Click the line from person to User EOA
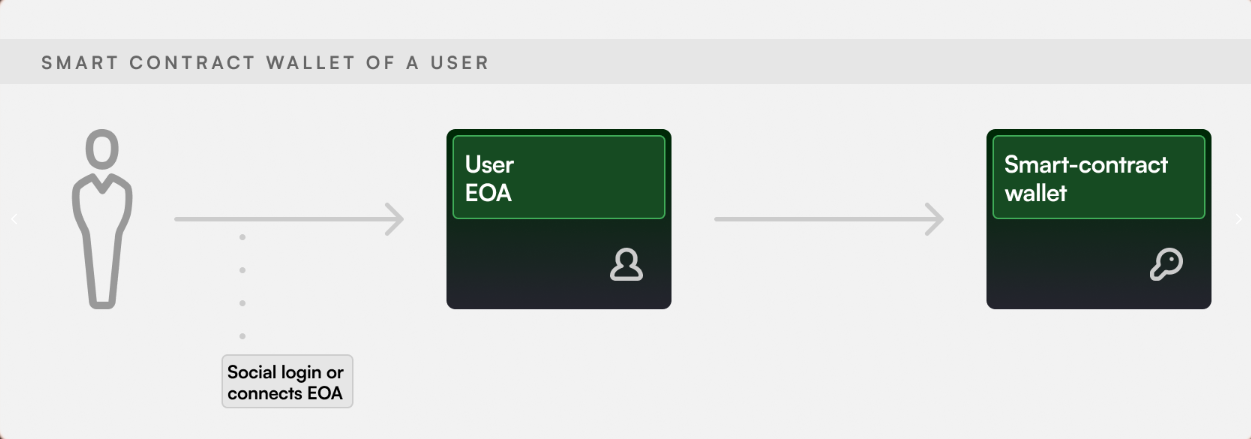This screenshot has width=1251, height=439. (x=280, y=219)
